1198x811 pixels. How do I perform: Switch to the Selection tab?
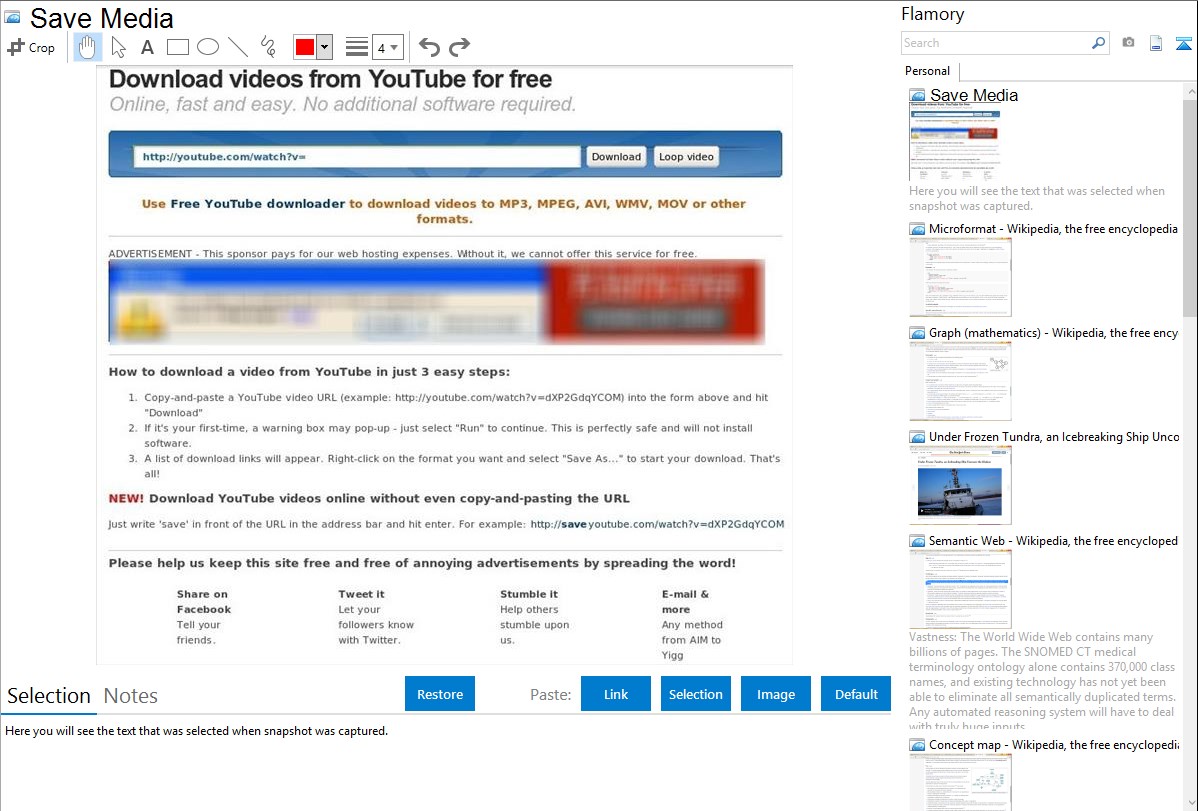[x=49, y=696]
